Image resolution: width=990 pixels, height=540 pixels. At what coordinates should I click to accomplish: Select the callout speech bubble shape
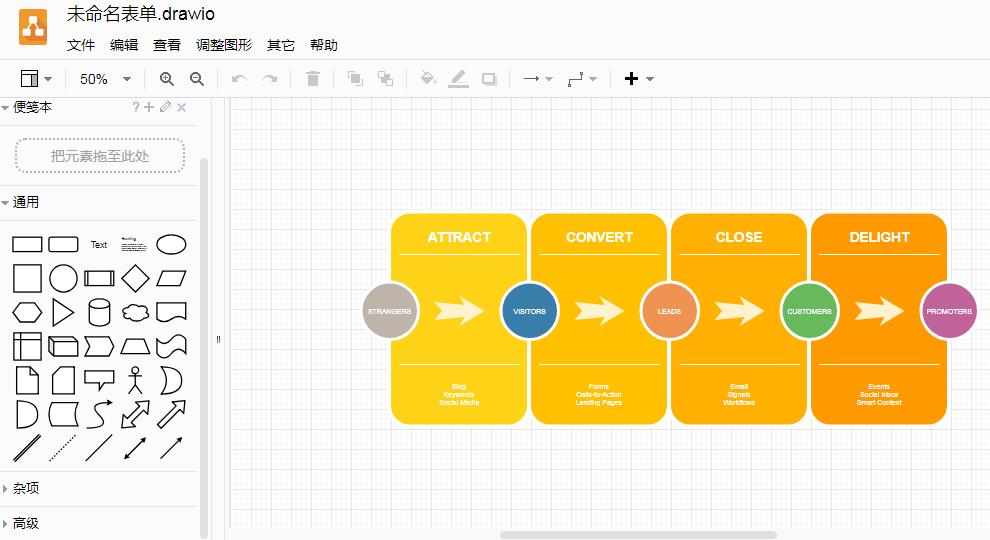pyautogui.click(x=99, y=380)
